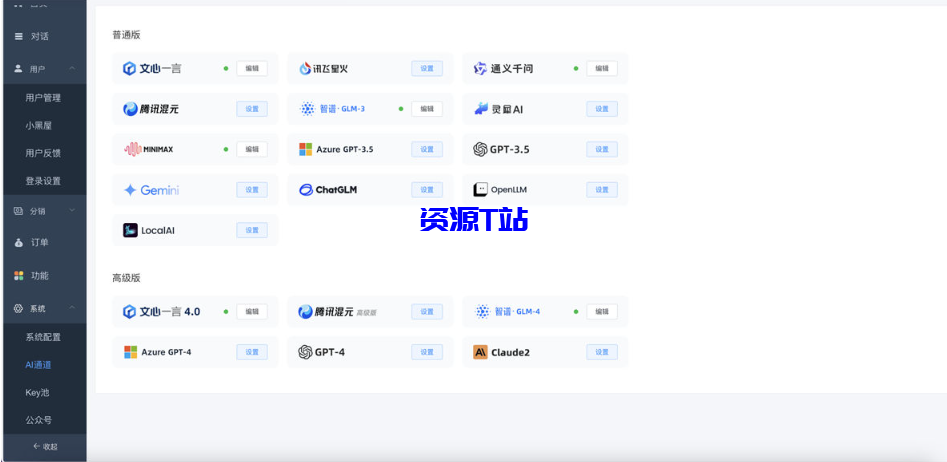
Task: Click the GPT-3.5 OpenAI logo
Action: [x=480, y=149]
